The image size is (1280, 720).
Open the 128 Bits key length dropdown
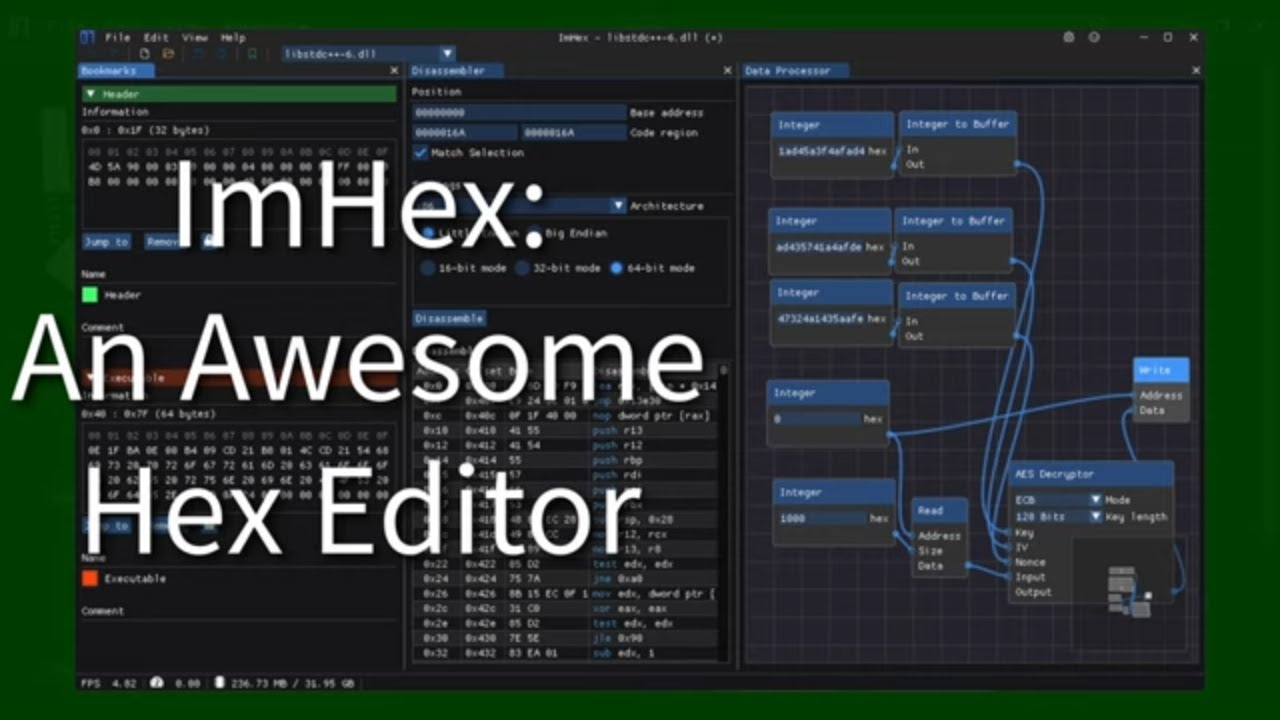[x=1058, y=517]
